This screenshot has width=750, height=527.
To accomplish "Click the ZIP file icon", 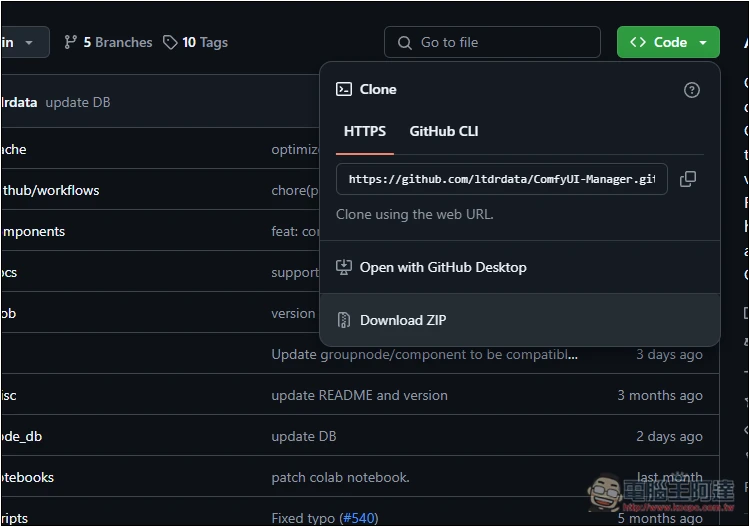I will pos(343,320).
